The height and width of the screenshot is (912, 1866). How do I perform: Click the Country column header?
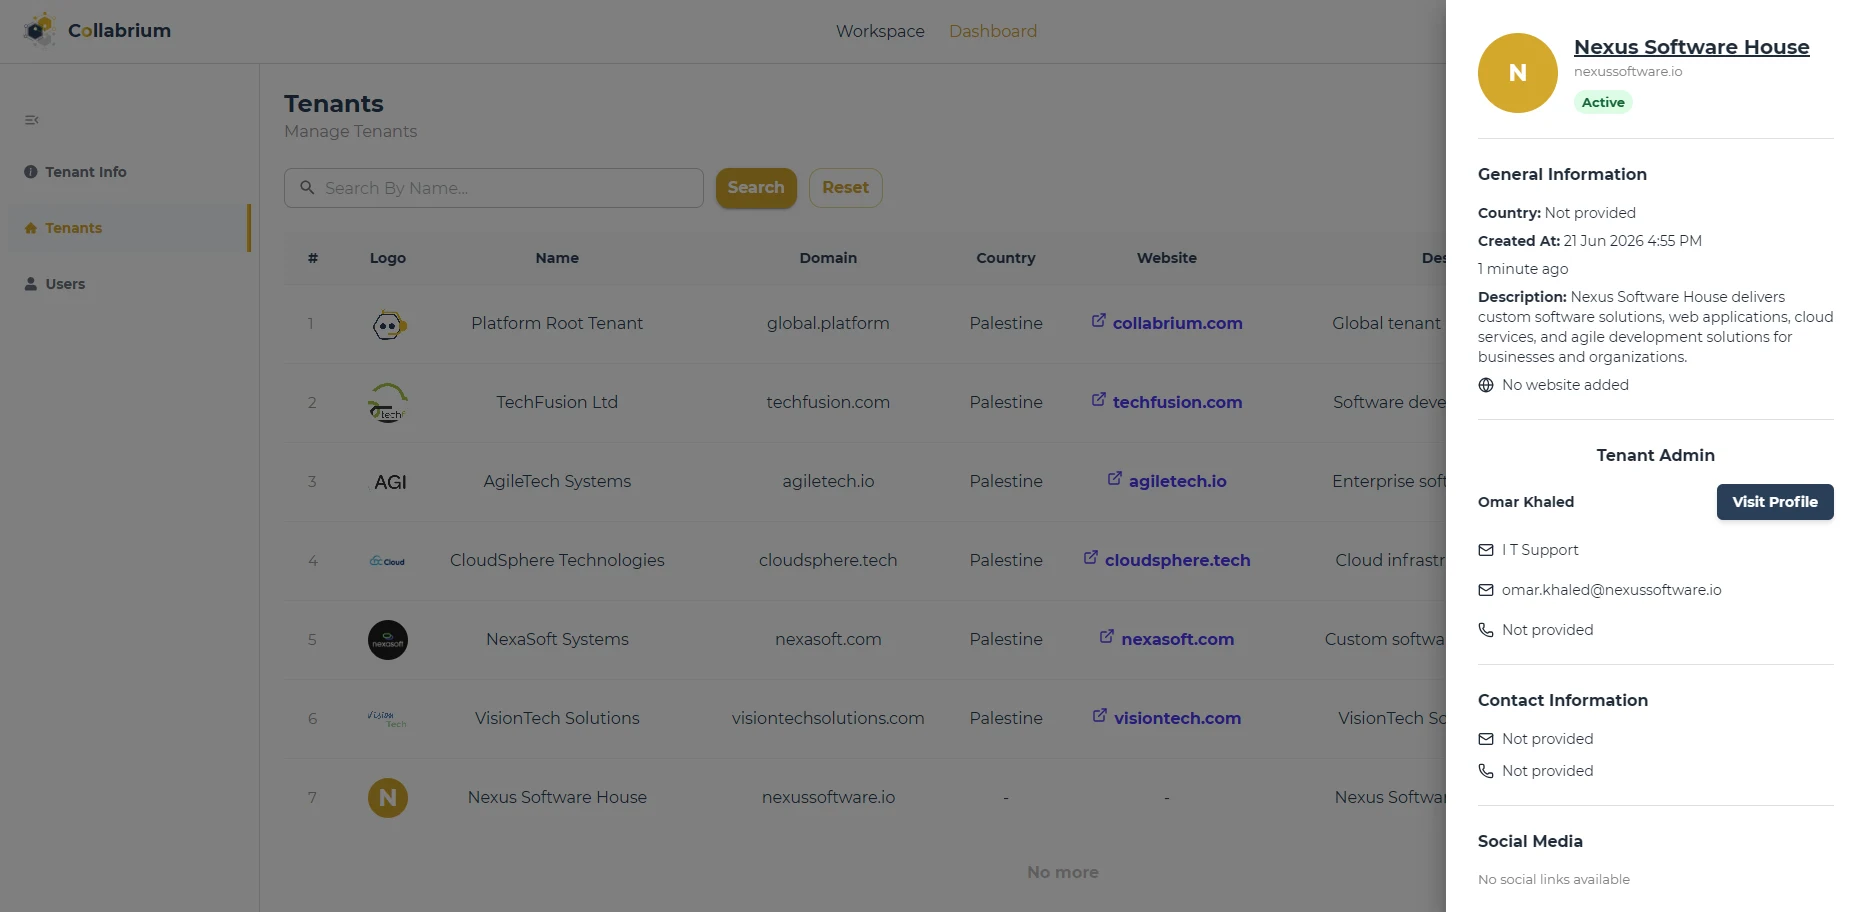(1006, 258)
